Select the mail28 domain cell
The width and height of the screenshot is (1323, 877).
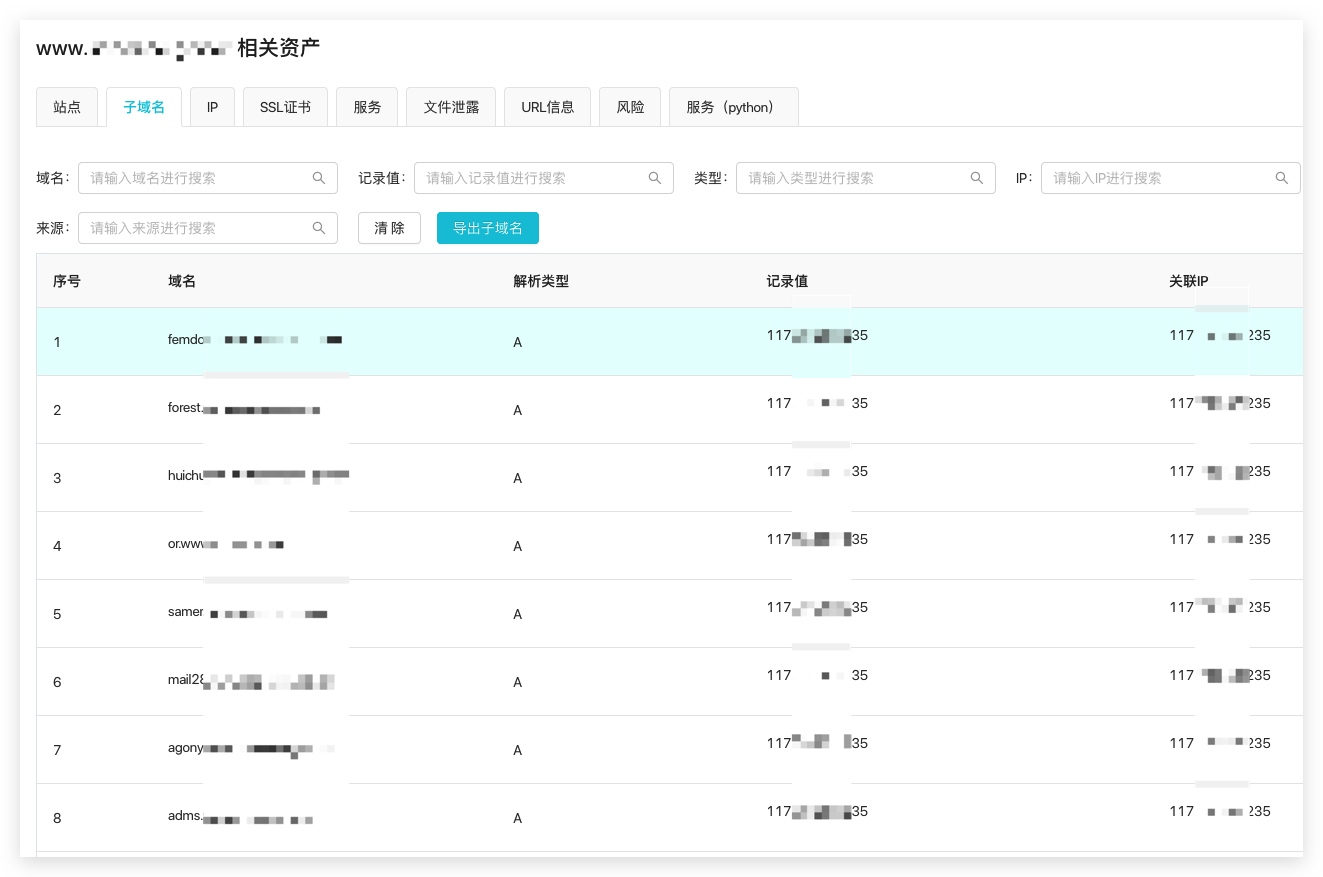click(252, 680)
